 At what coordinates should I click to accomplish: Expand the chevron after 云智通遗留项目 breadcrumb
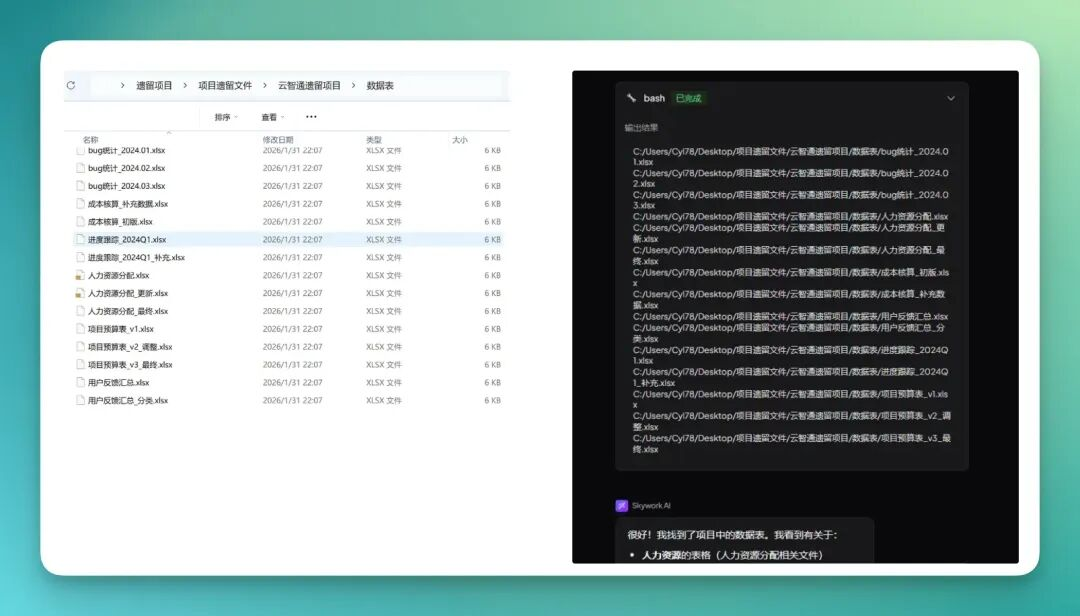tap(354, 86)
